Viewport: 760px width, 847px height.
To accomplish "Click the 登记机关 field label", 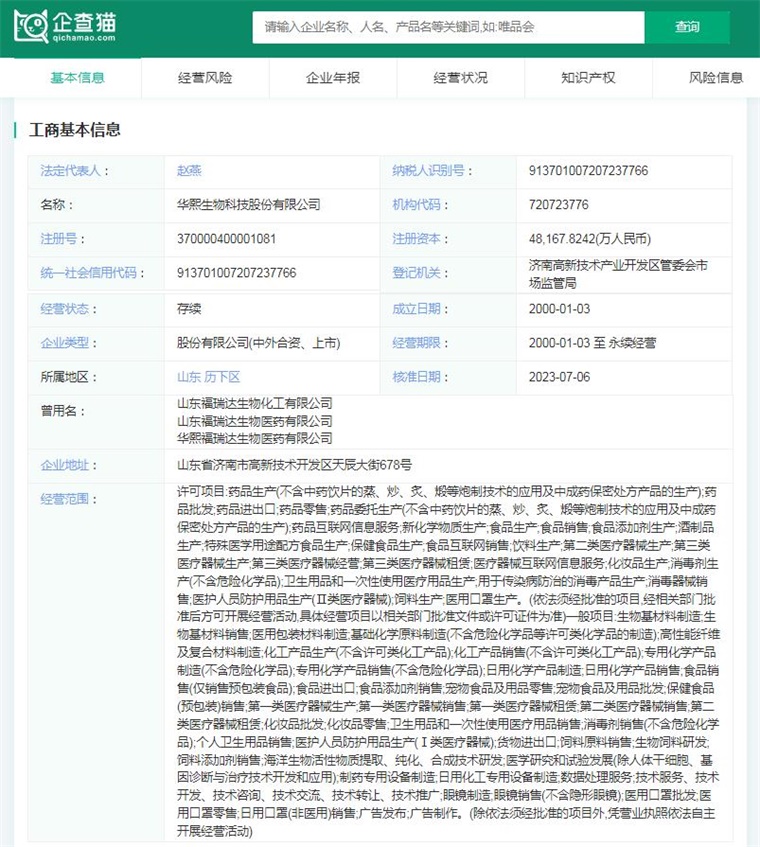I will (417, 273).
